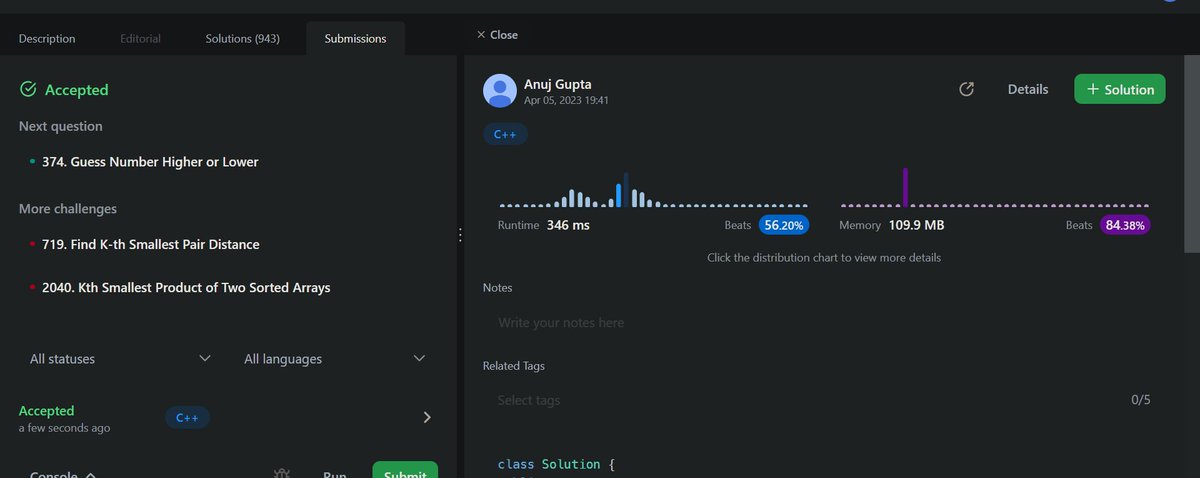The height and width of the screenshot is (478, 1200).
Task: Click the Apr 05, 2023 19:41 timestamp
Action: click(566, 100)
